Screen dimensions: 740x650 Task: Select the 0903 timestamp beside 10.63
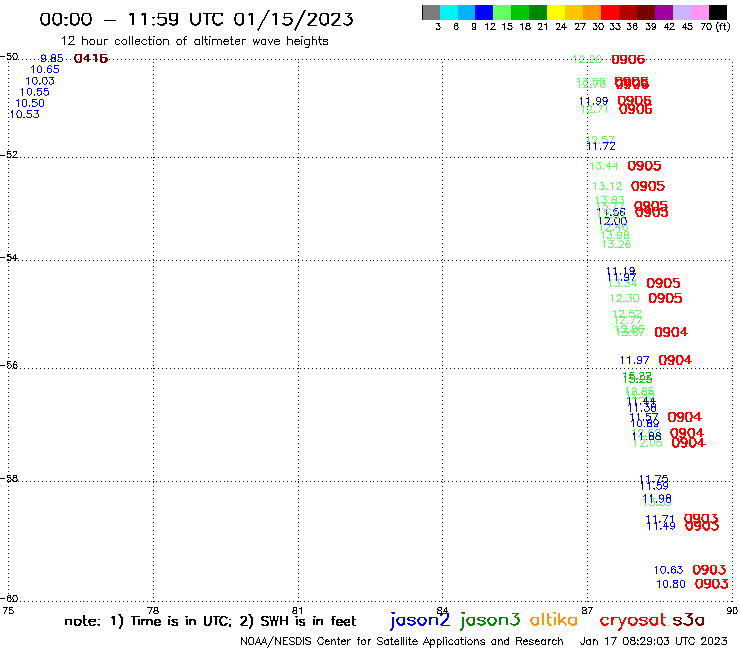click(x=709, y=570)
